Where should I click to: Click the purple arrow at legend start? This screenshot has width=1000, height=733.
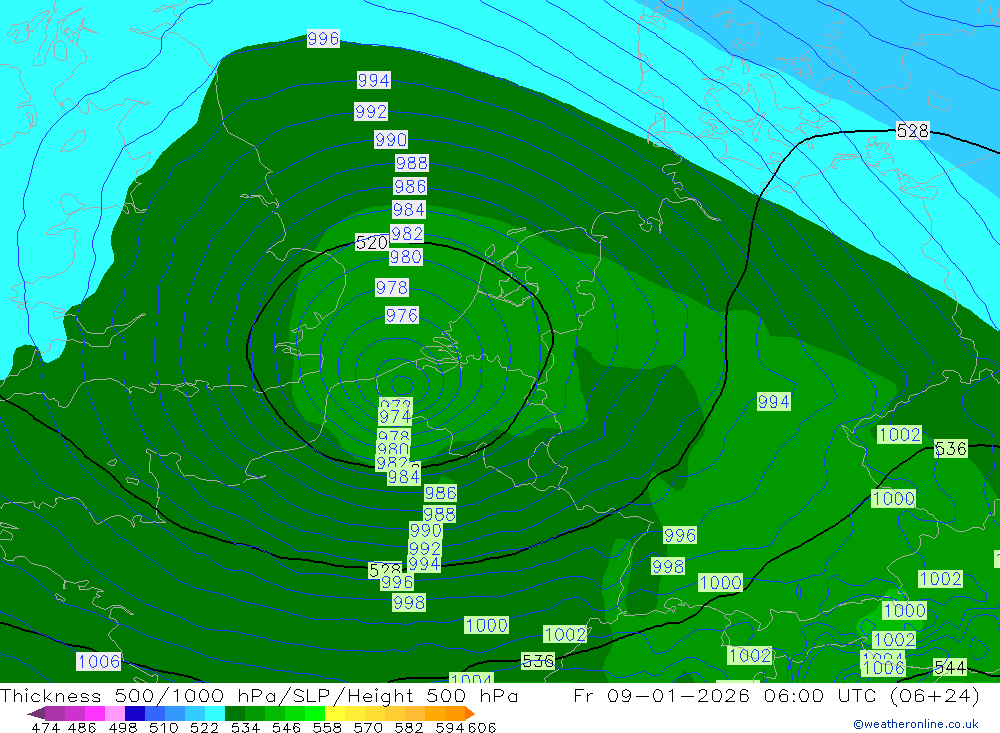pos(36,713)
